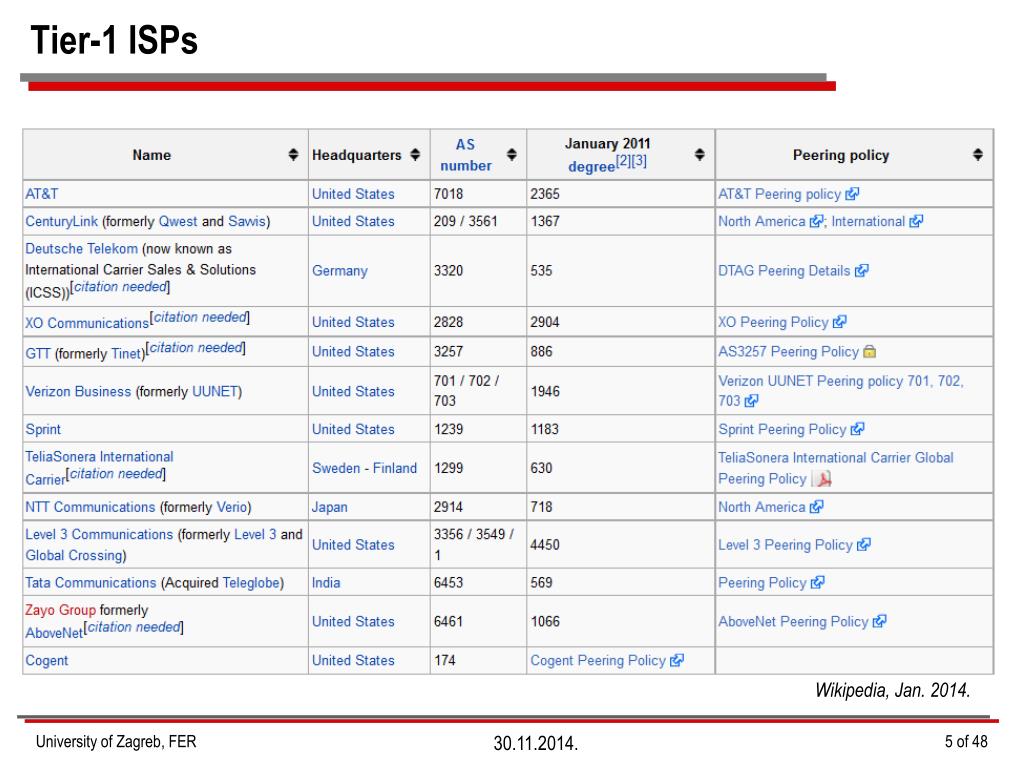The width and height of the screenshot is (1024, 768).
Task: Click external link icon after DTAG Peering Details
Action: (x=861, y=270)
